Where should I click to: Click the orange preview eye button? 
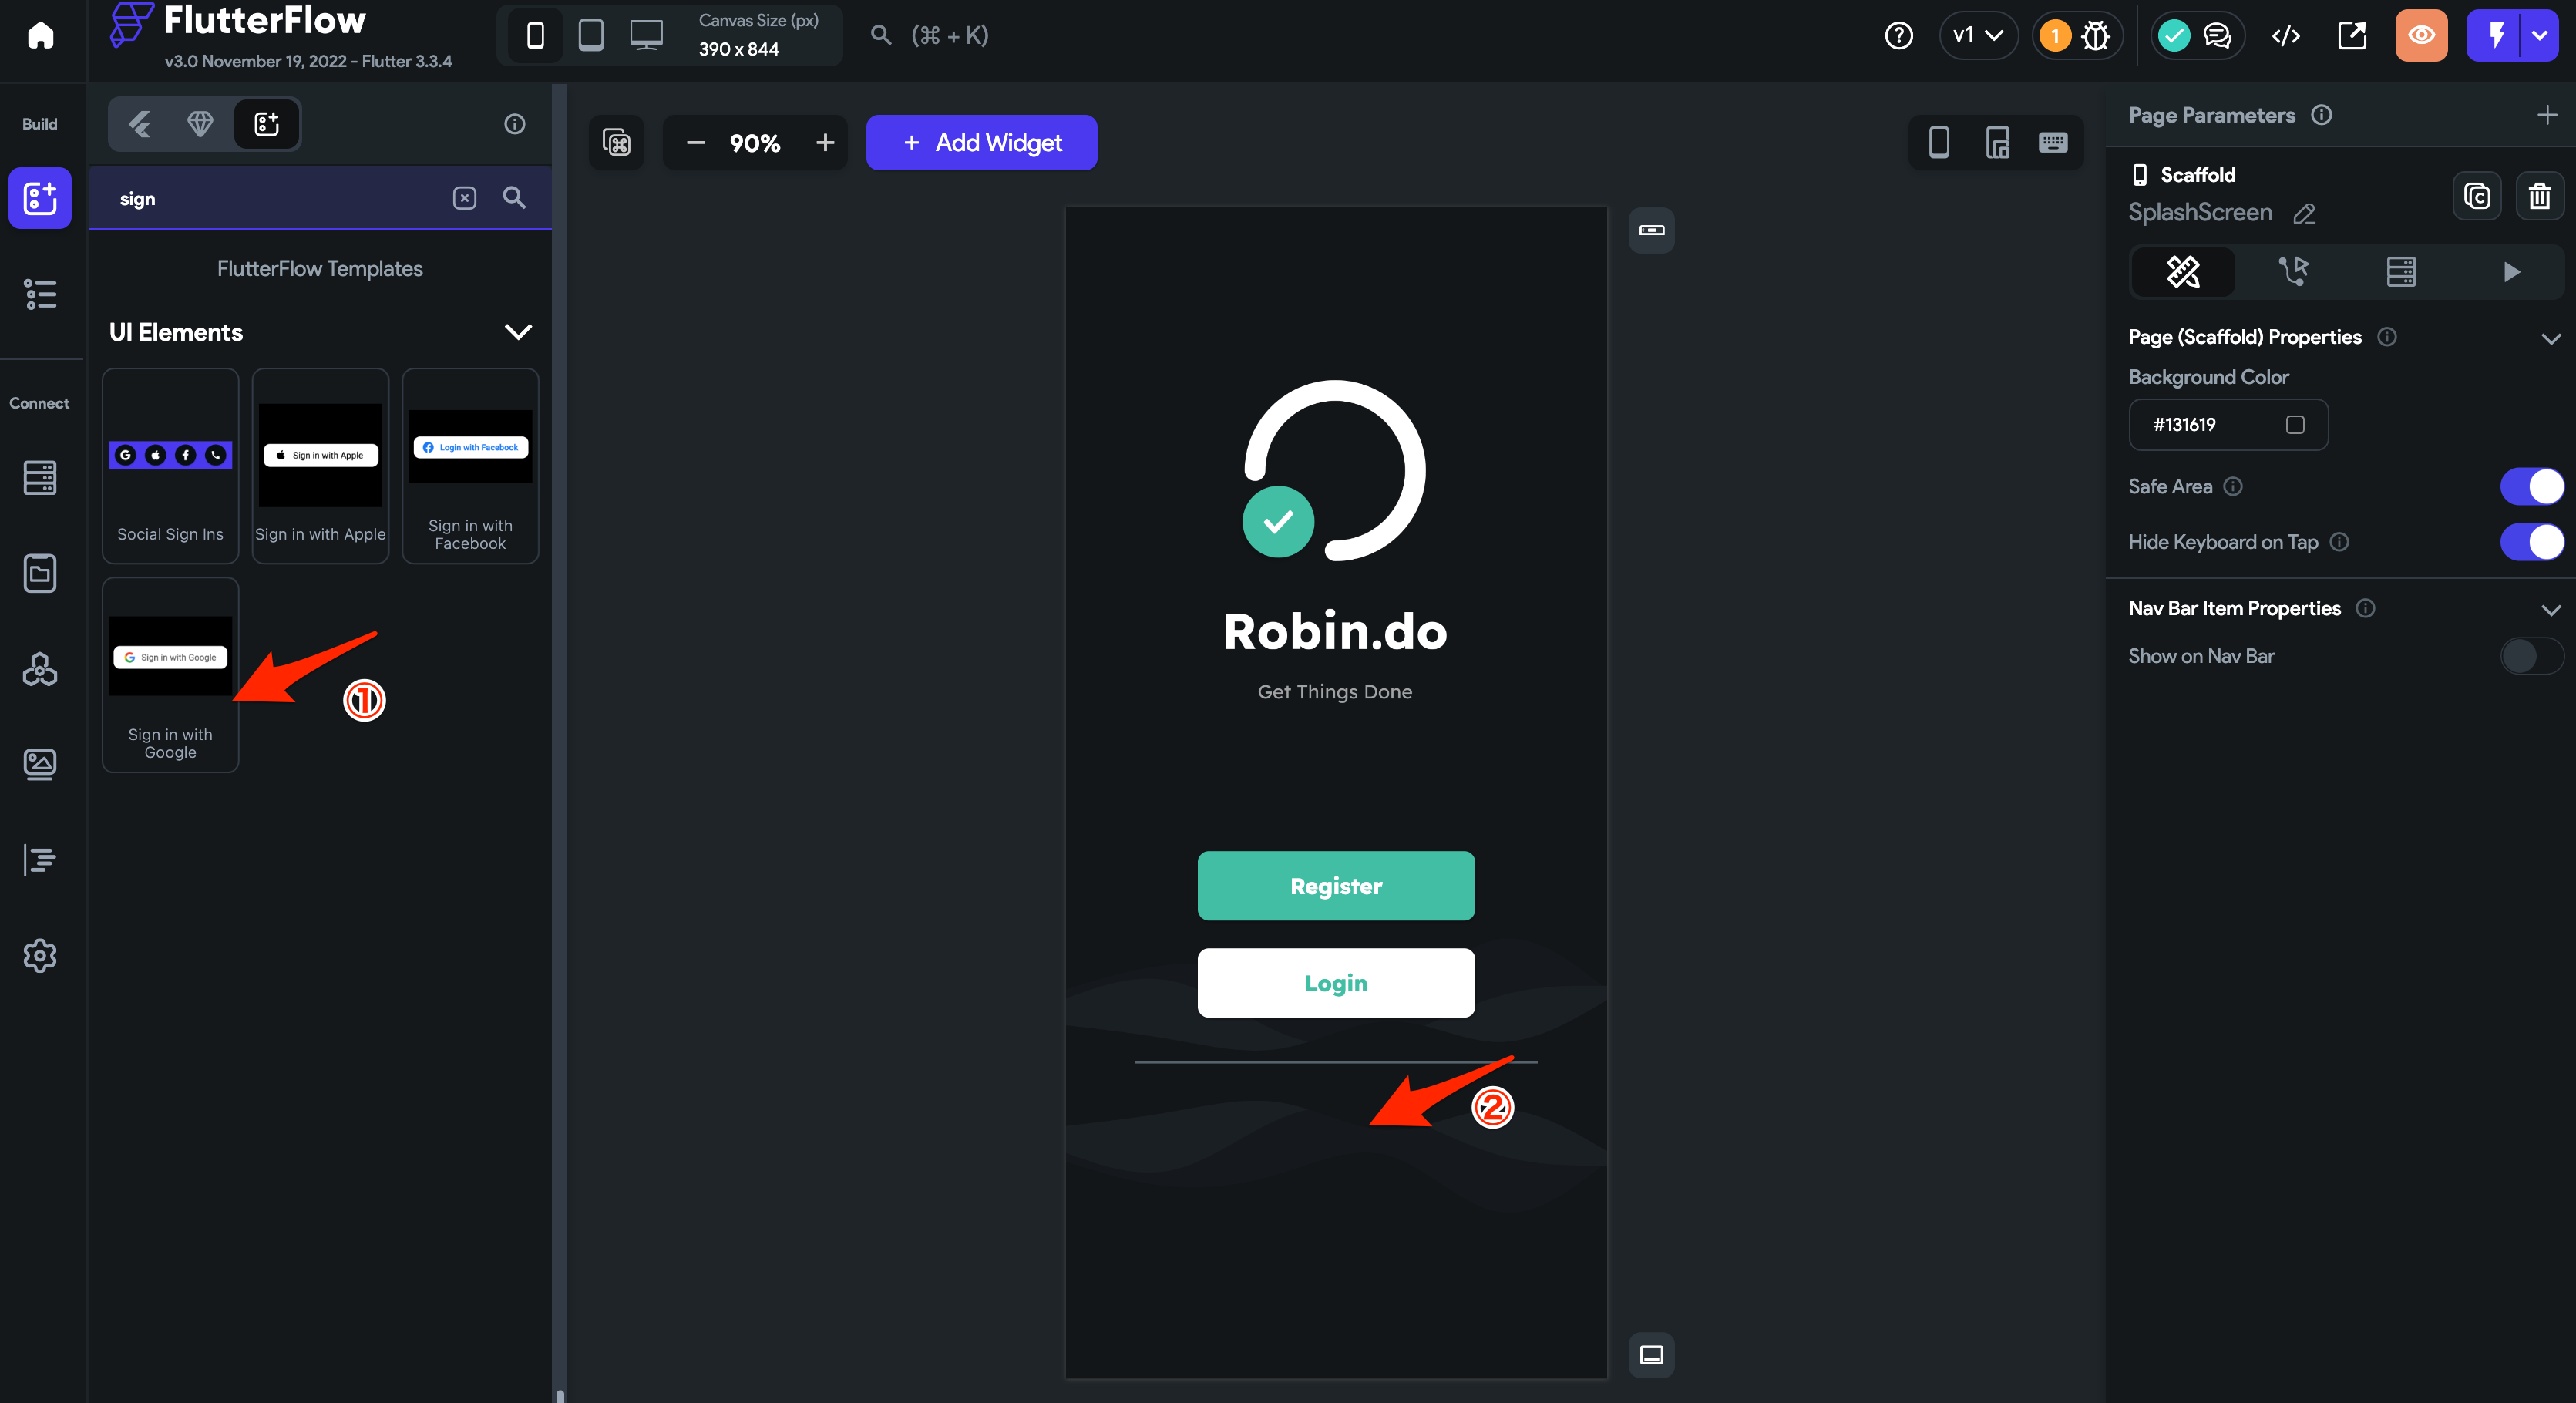click(2421, 36)
